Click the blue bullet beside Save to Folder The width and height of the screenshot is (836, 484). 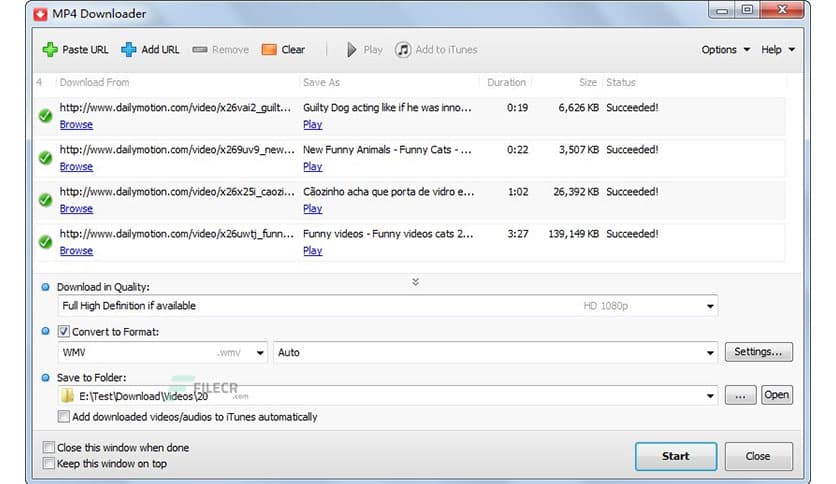(x=45, y=377)
